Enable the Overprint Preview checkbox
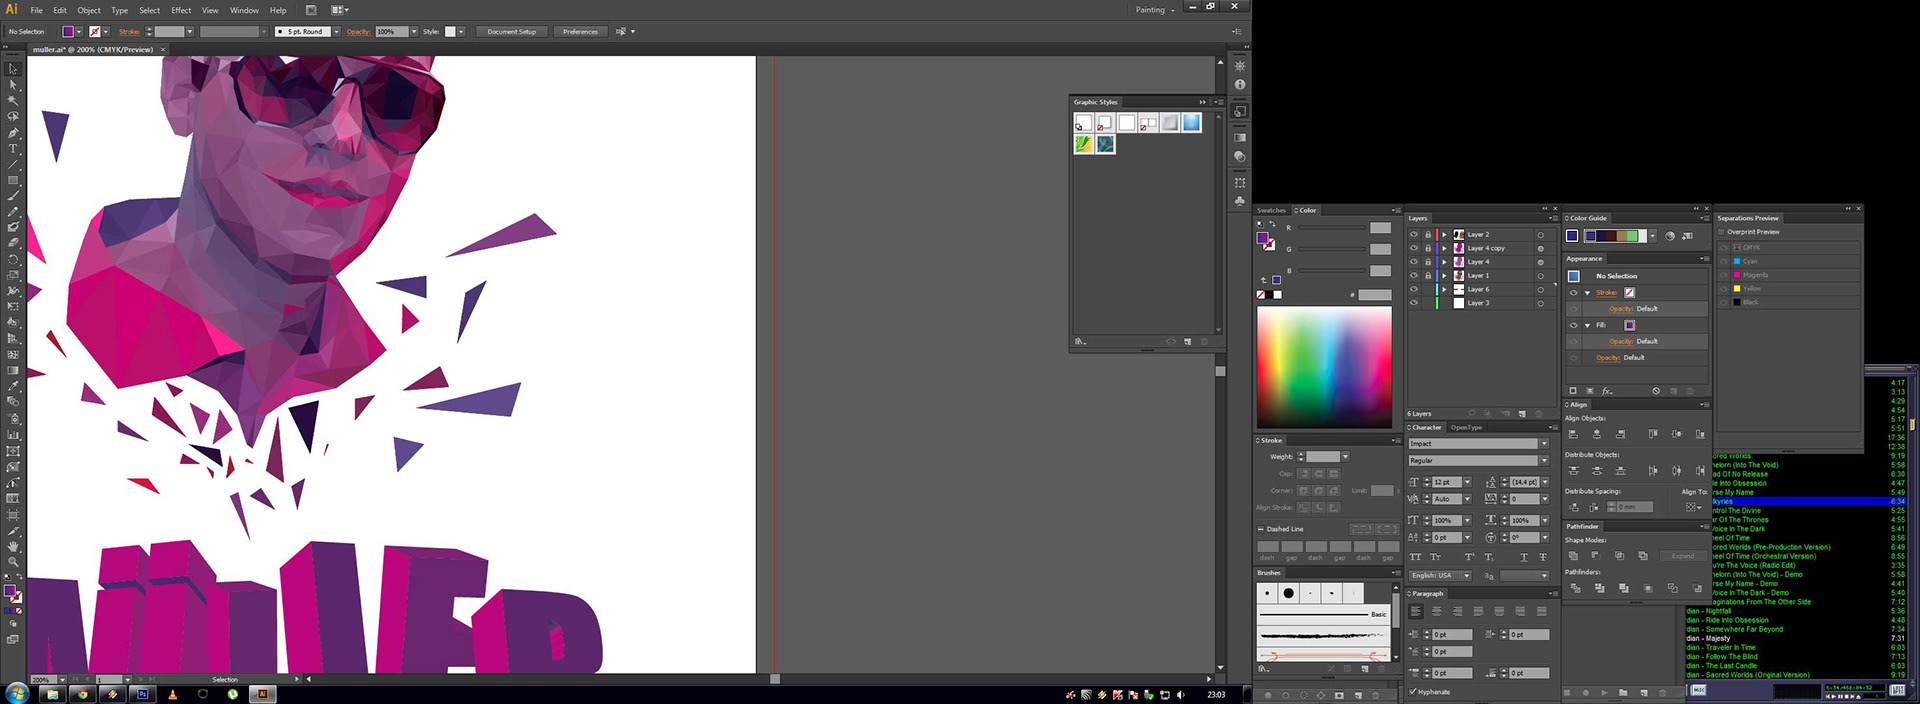The width and height of the screenshot is (1920, 704). tap(1721, 232)
